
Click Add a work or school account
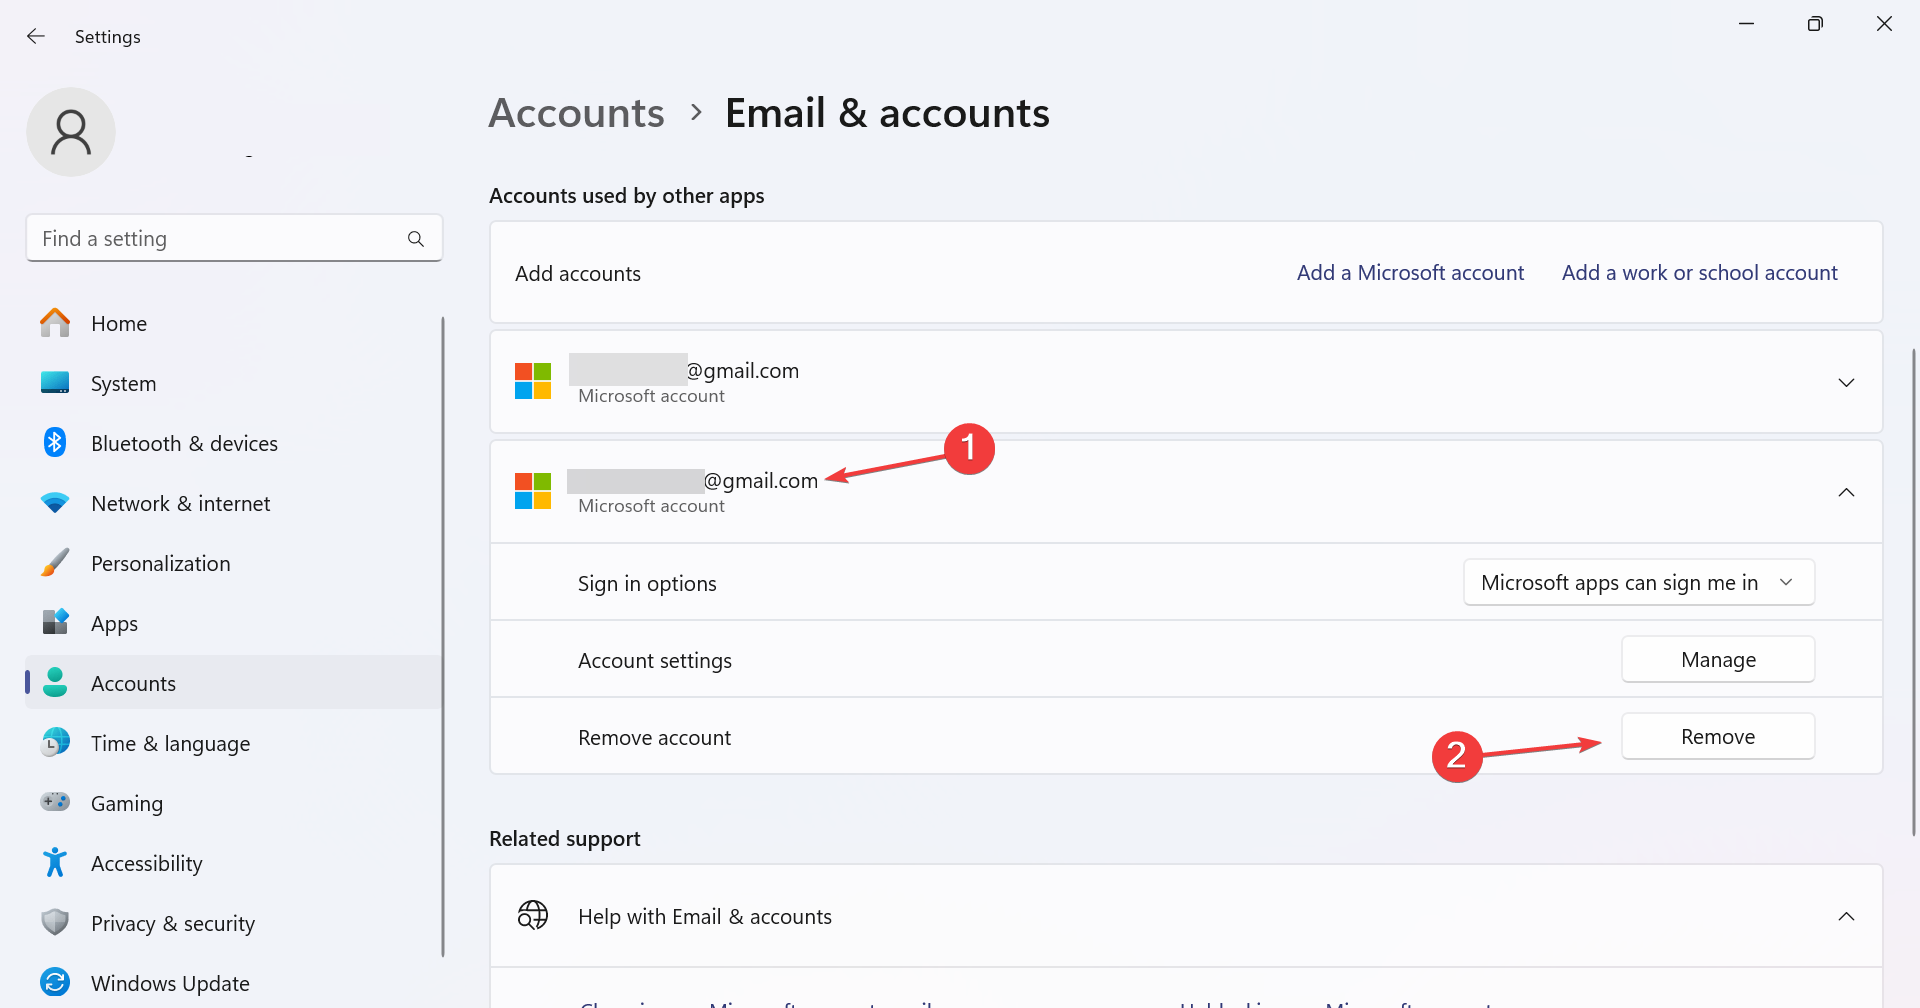(1699, 272)
